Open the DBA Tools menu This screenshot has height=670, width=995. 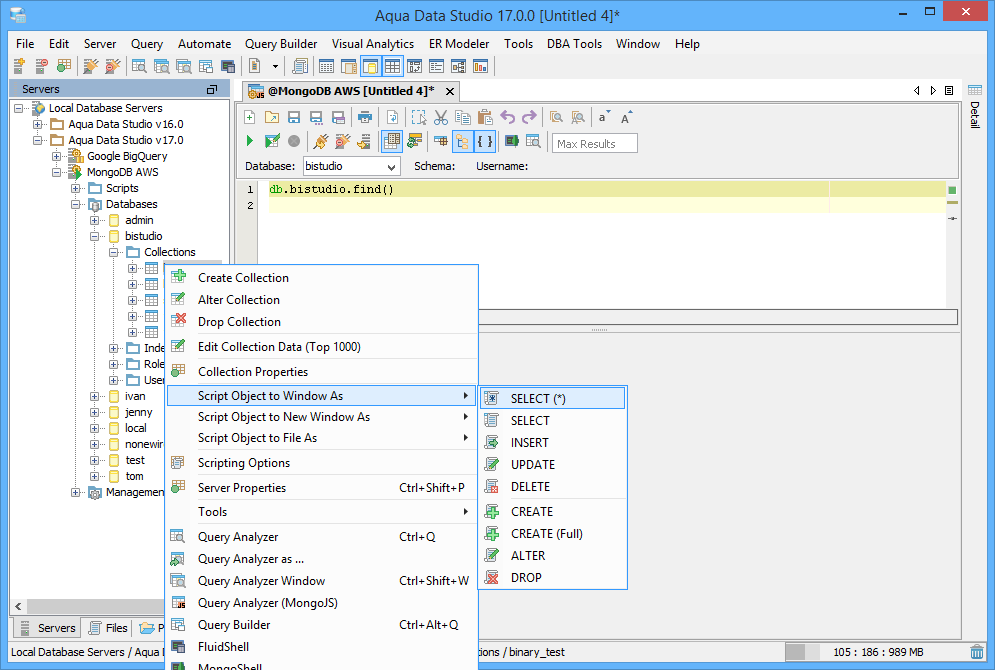(574, 44)
